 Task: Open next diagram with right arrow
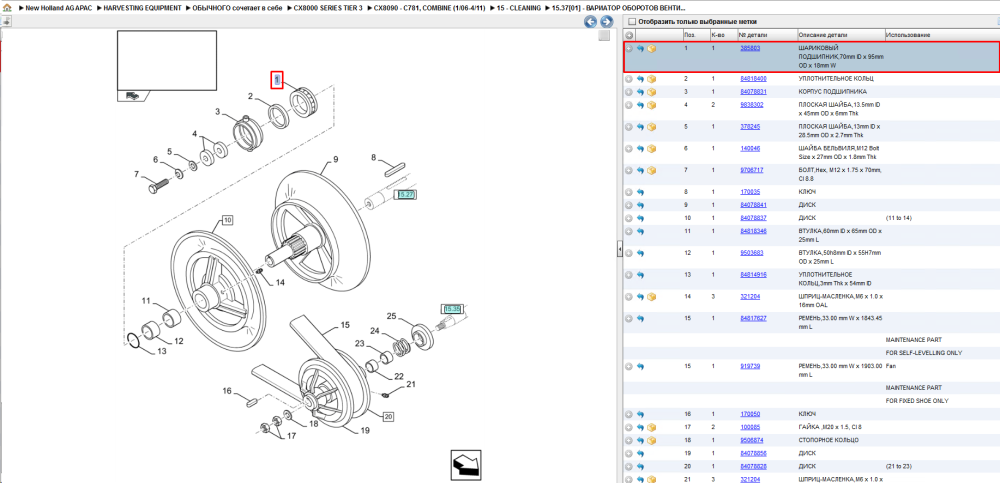pos(606,22)
